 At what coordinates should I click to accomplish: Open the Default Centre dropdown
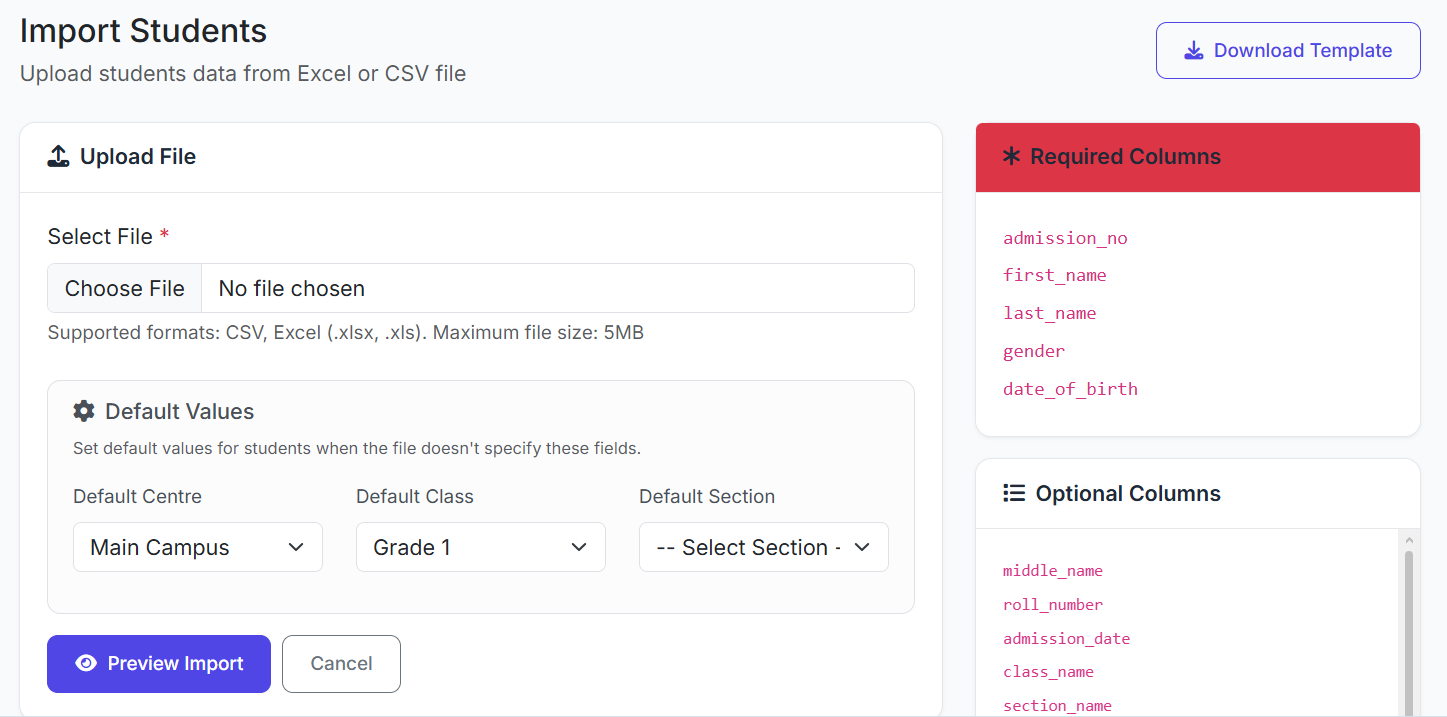click(x=198, y=547)
